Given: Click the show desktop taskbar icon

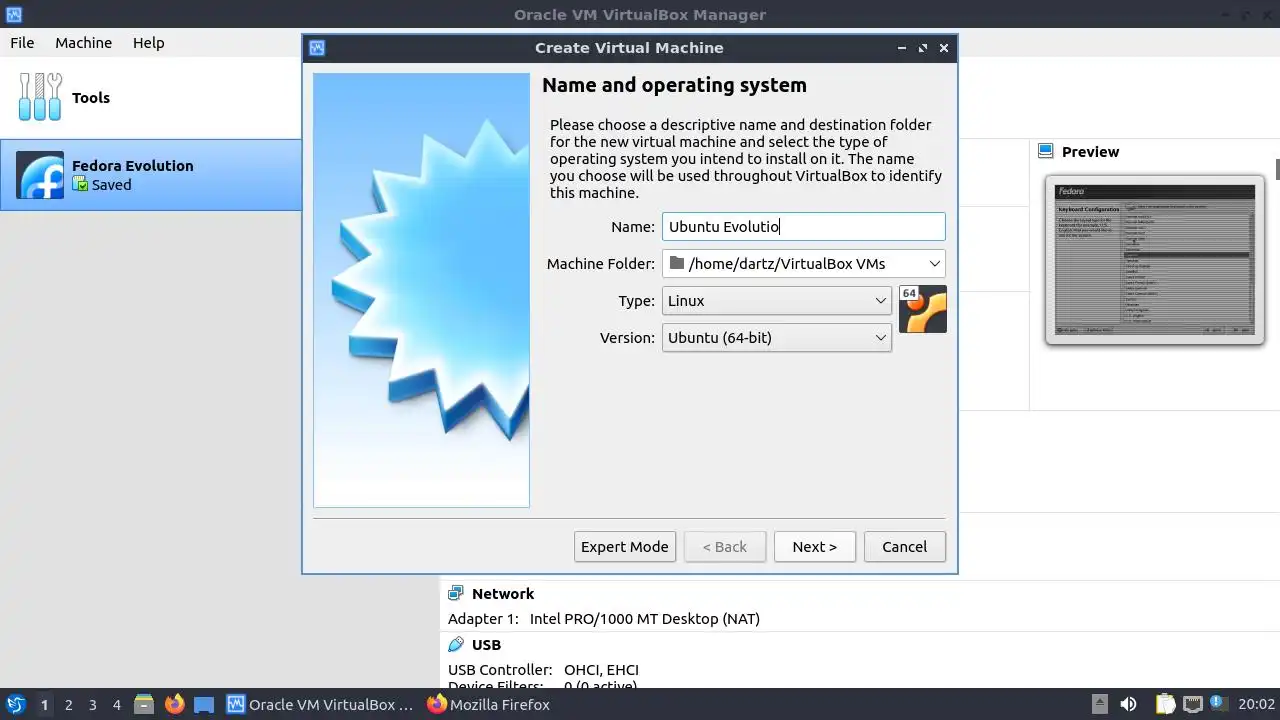Looking at the screenshot, I should [204, 704].
